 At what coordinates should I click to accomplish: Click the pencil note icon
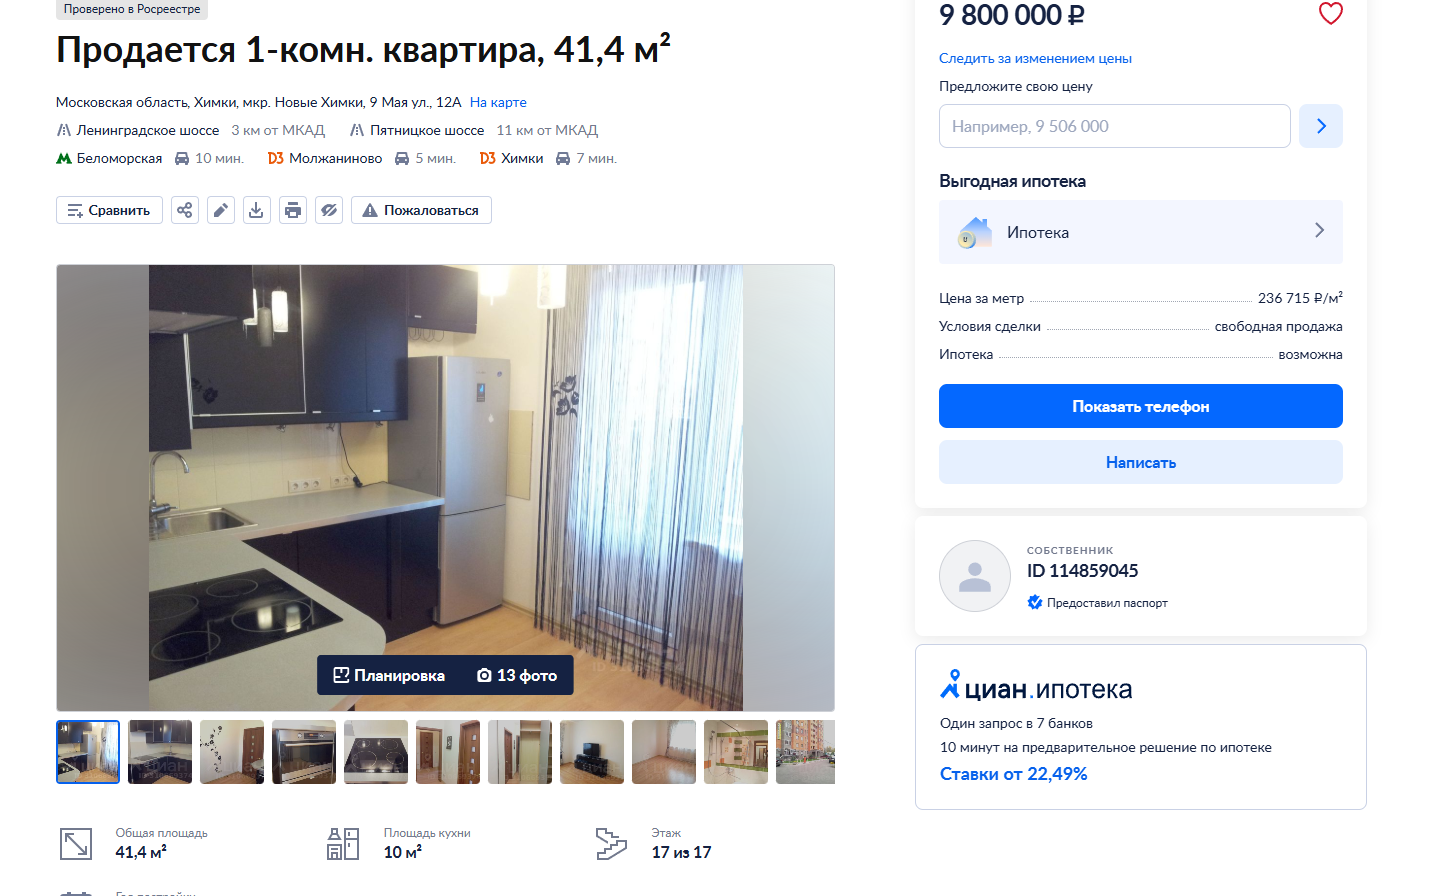221,210
